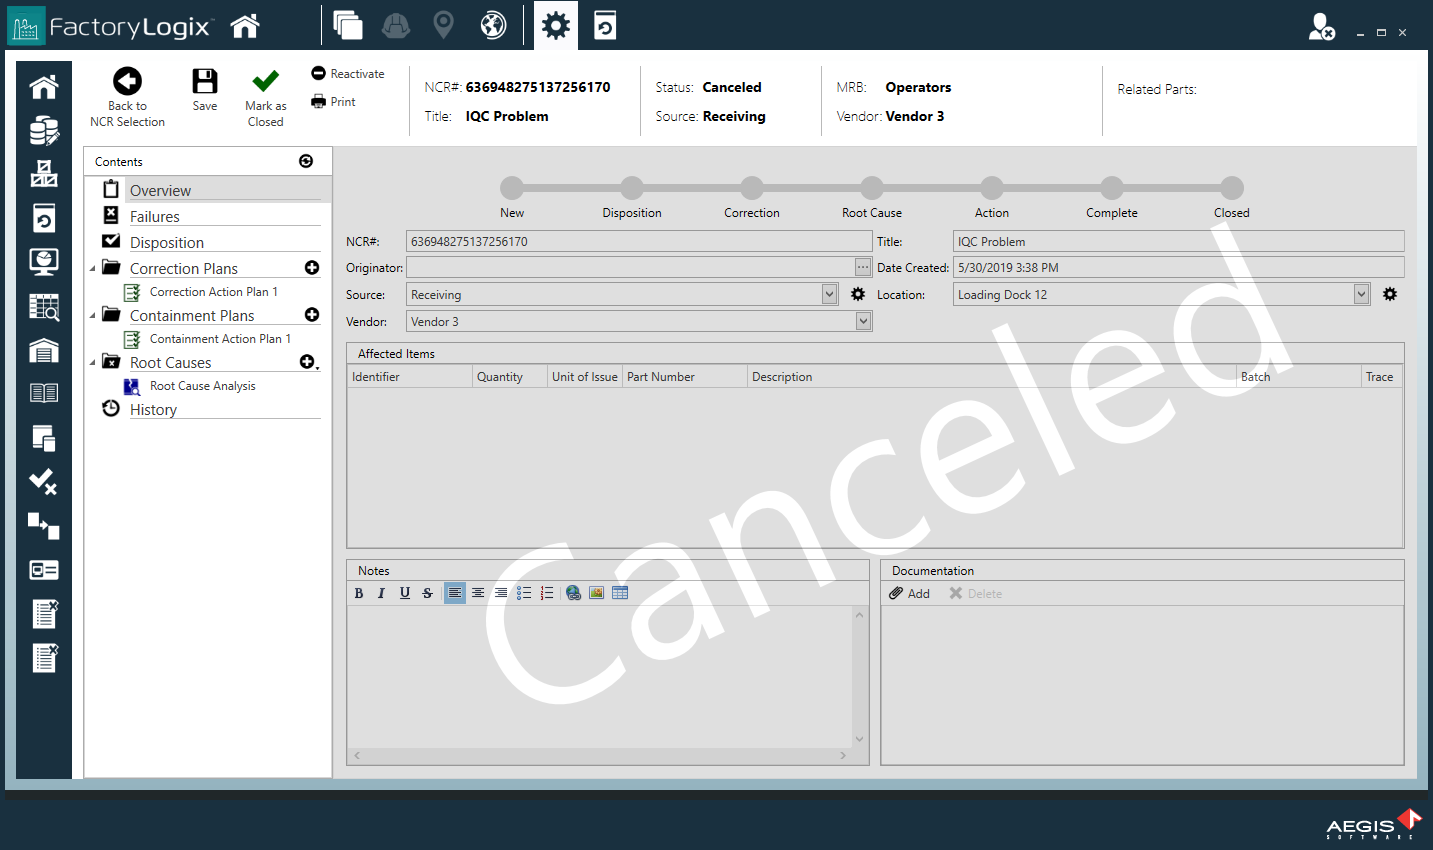1433x850 pixels.
Task: Toggle bold formatting in Notes
Action: click(x=358, y=592)
